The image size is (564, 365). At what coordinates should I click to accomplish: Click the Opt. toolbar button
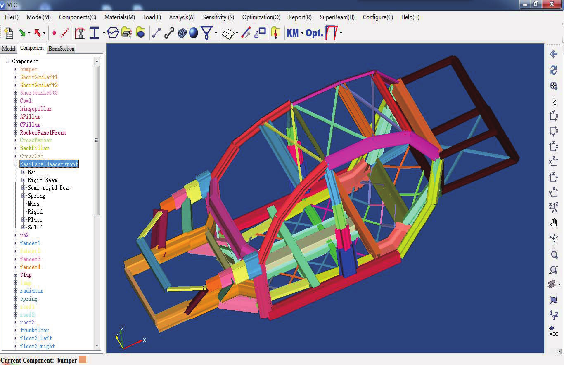pos(314,33)
